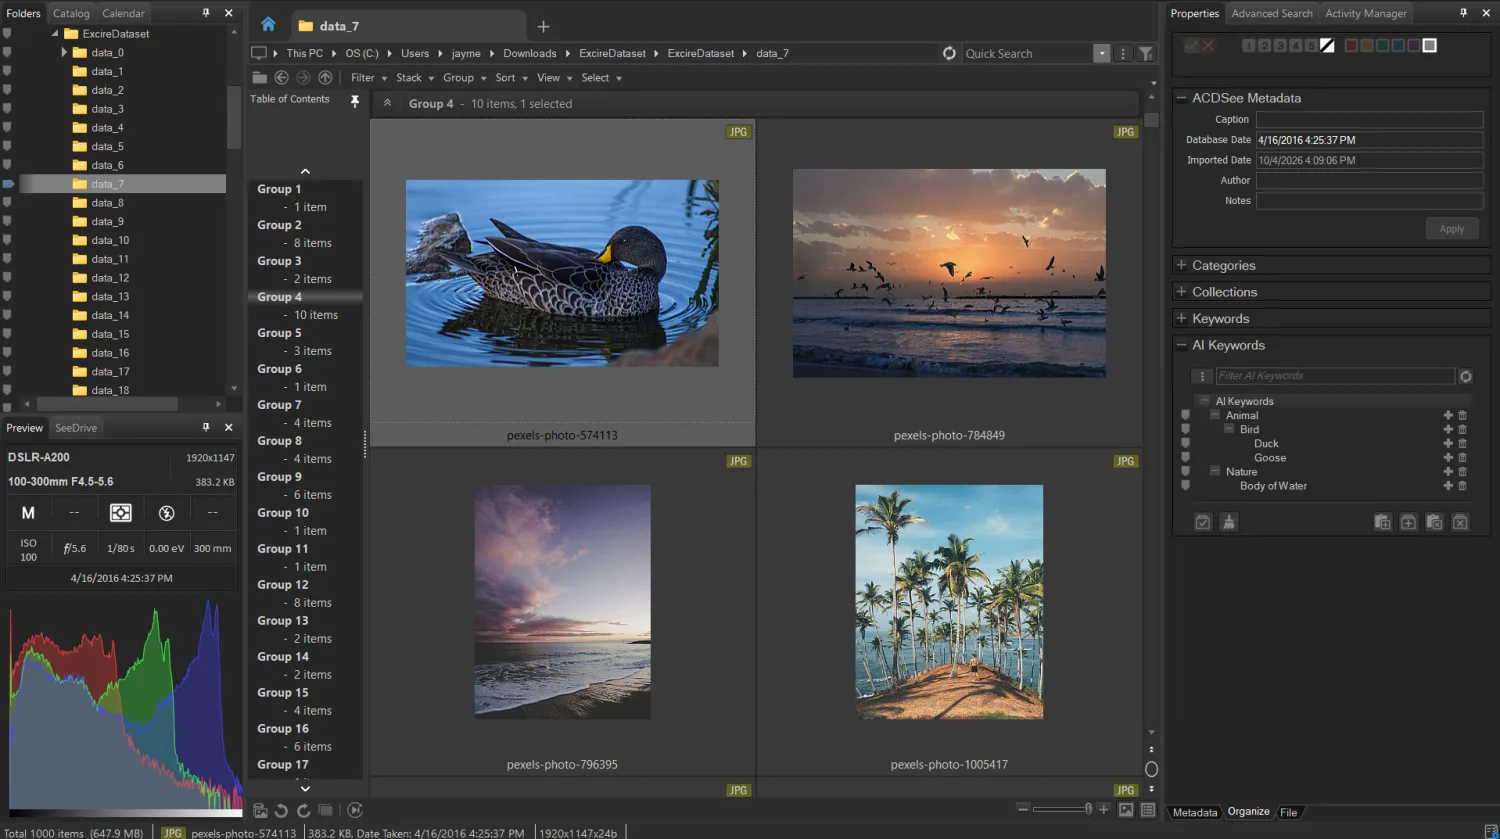
Task: Set rating 3 for the image
Action: [1280, 46]
